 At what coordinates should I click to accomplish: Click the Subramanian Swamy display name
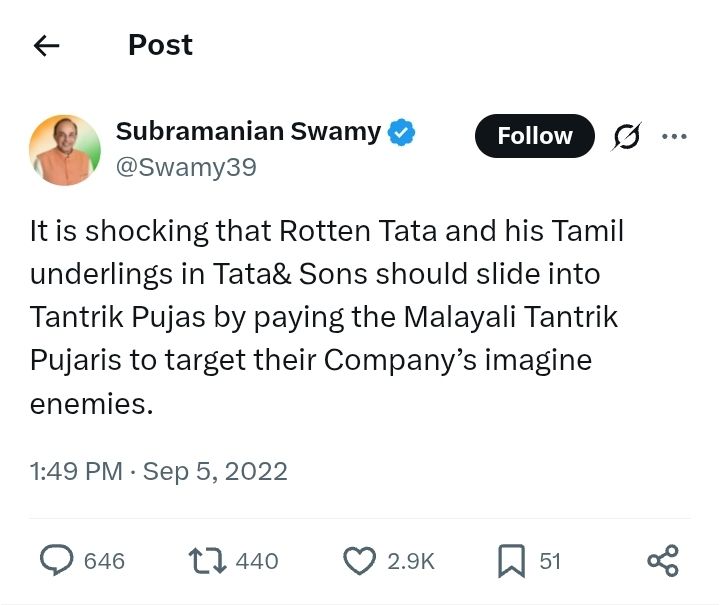pyautogui.click(x=248, y=131)
